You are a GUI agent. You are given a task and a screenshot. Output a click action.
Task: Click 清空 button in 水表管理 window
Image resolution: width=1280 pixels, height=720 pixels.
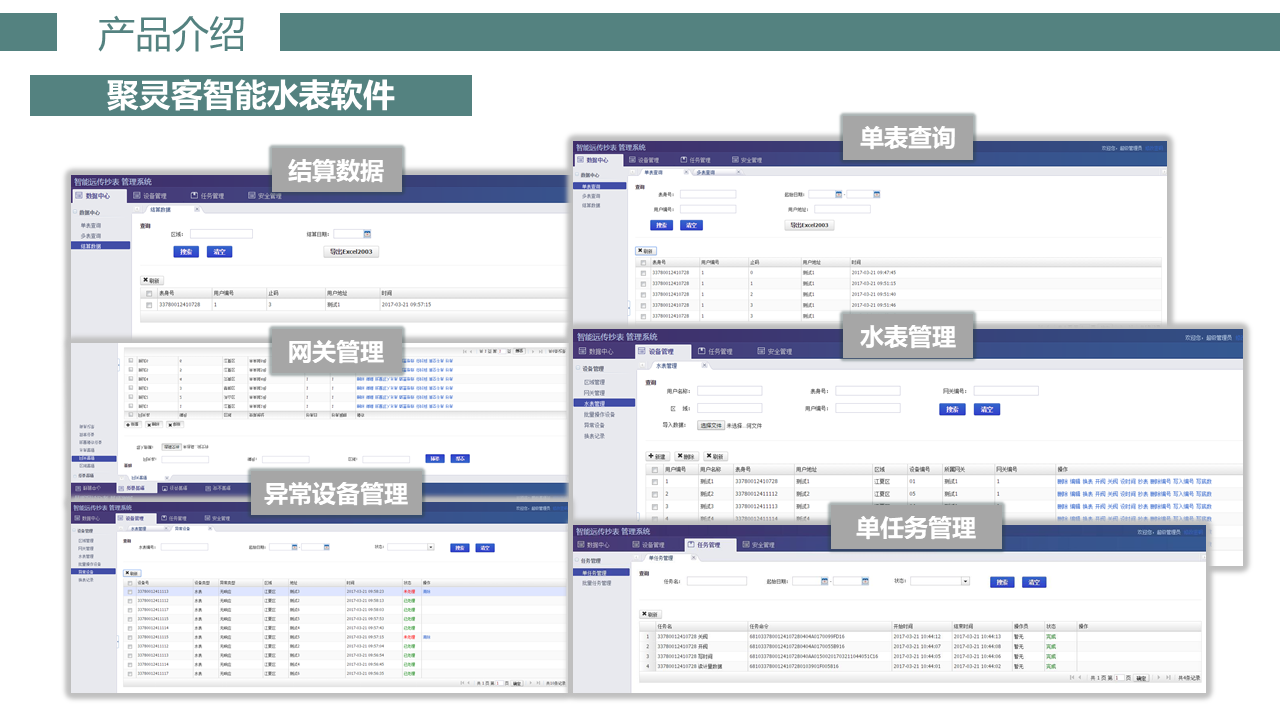click(986, 409)
